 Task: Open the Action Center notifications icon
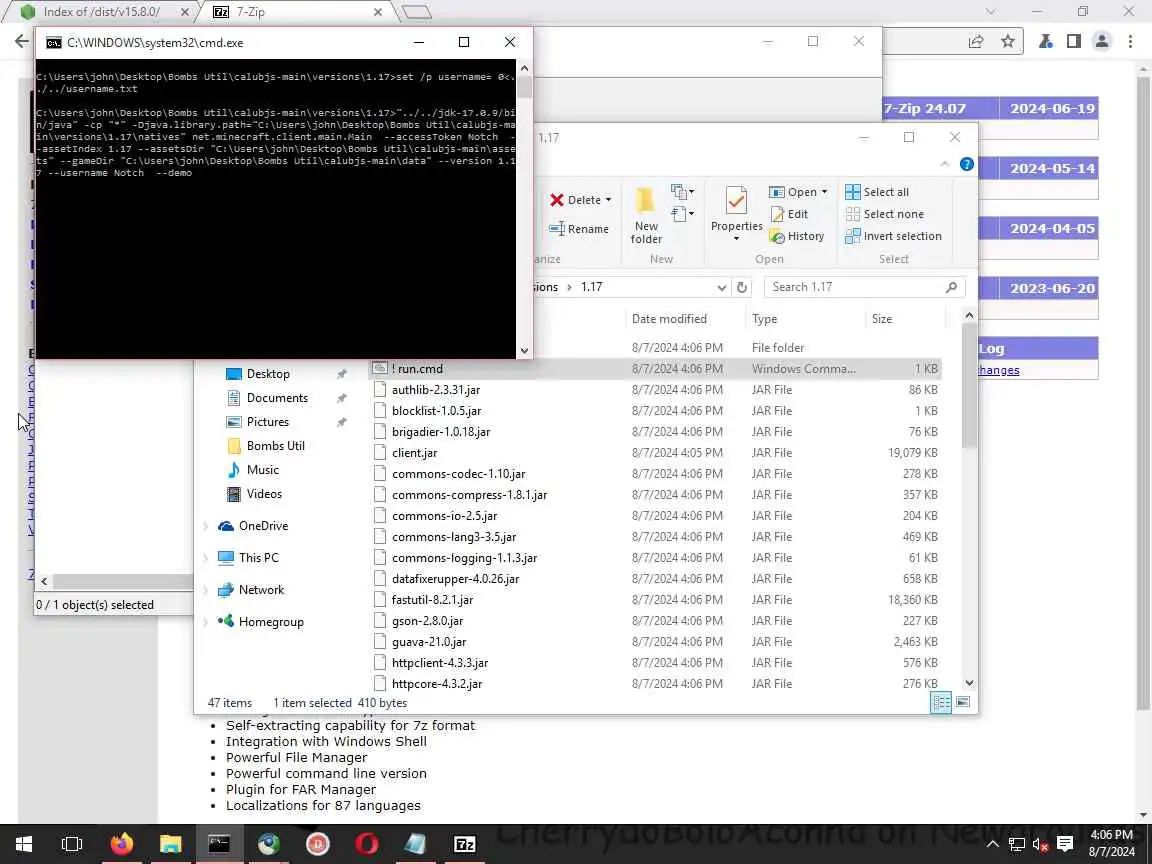(x=1065, y=844)
